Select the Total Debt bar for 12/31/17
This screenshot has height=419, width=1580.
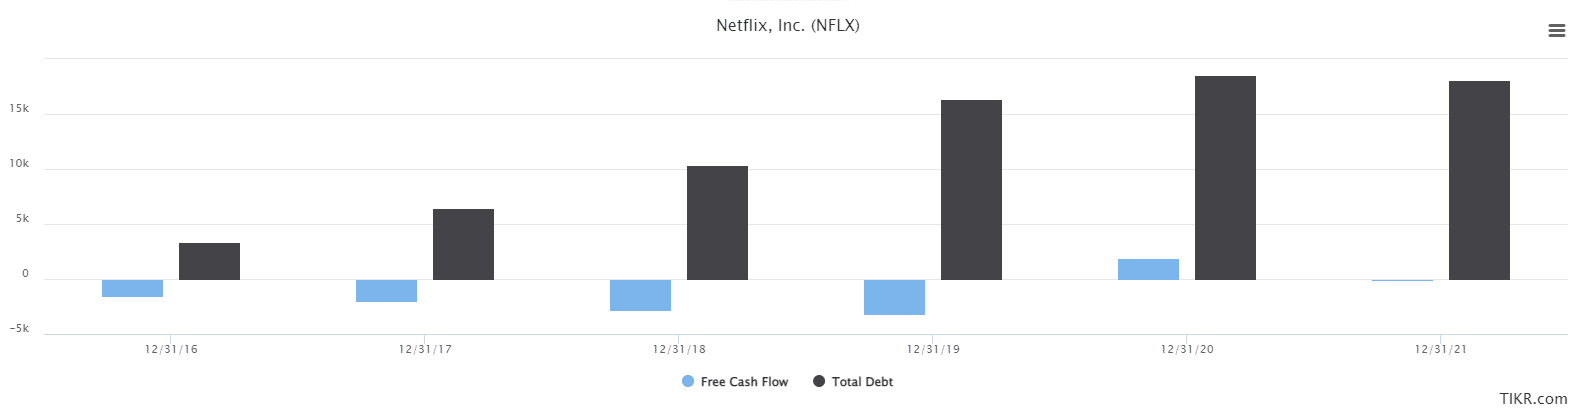coord(463,245)
